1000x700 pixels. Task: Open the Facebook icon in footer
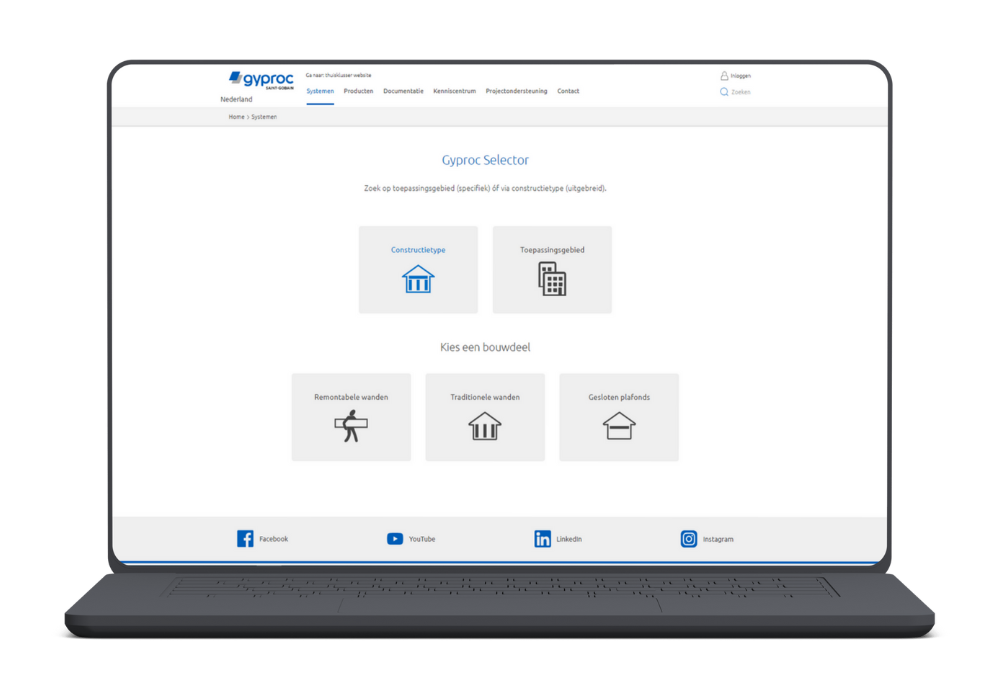245,539
